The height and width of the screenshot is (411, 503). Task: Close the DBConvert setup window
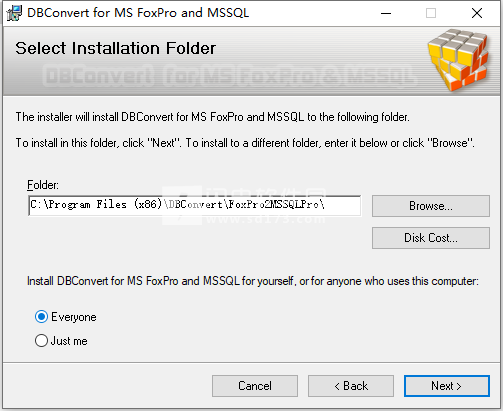[x=477, y=13]
